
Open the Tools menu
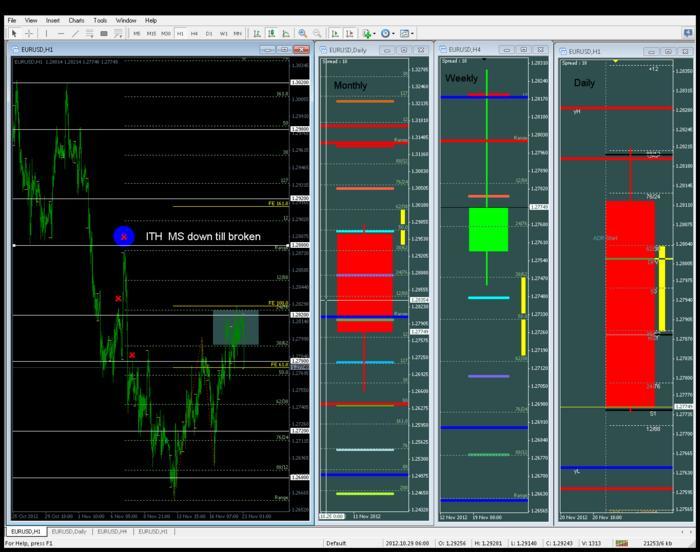click(x=100, y=21)
